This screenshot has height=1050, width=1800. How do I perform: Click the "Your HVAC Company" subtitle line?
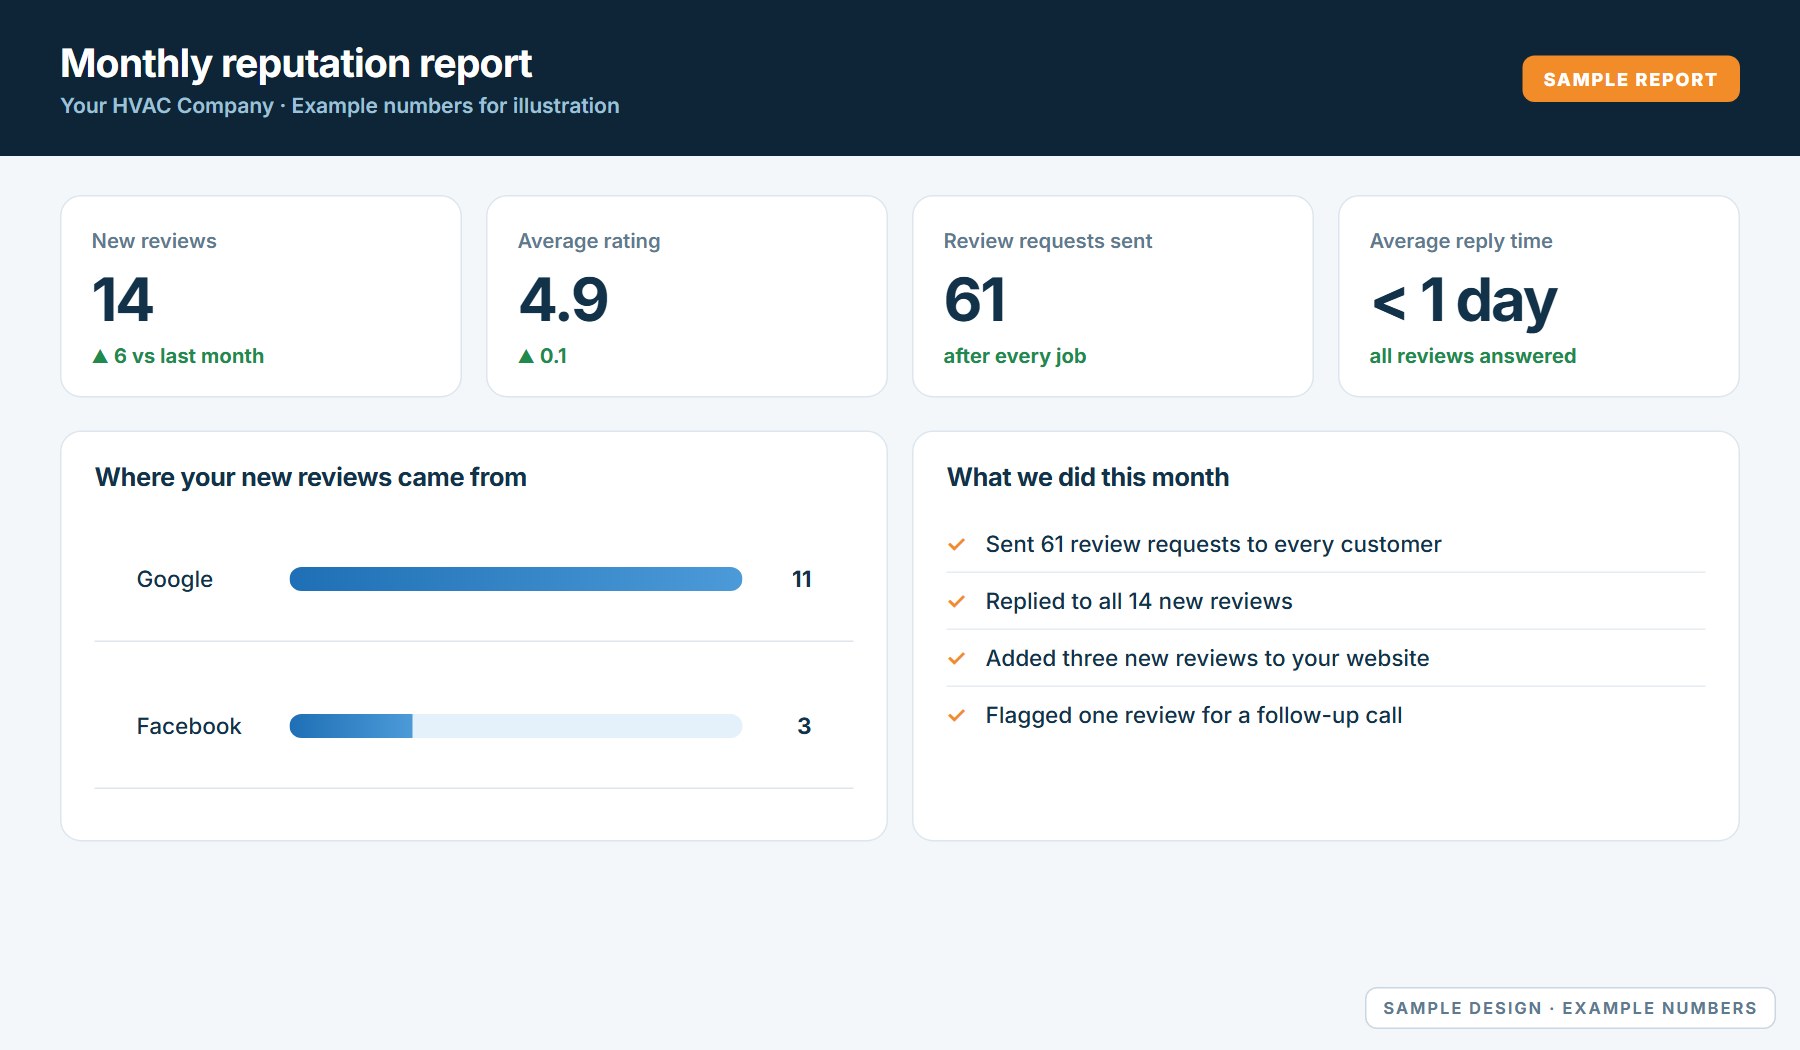pos(340,106)
